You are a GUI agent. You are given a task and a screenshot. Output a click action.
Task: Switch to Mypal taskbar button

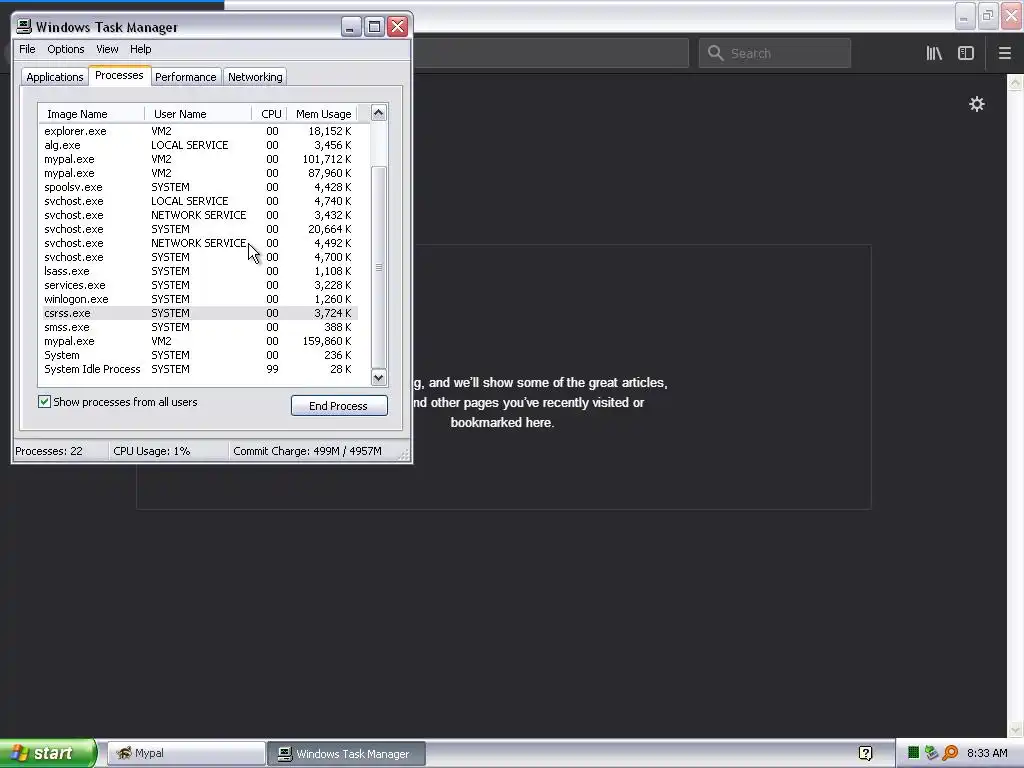(x=186, y=753)
